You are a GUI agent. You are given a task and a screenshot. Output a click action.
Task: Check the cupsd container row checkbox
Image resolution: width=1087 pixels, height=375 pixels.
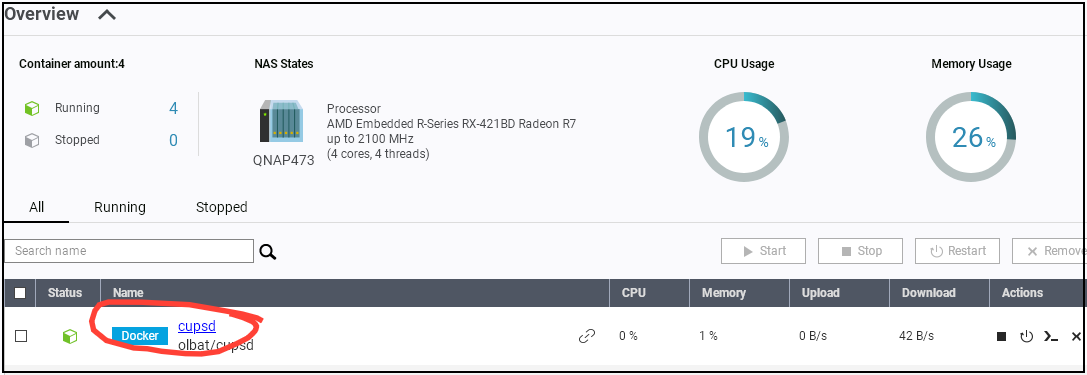tap(21, 336)
